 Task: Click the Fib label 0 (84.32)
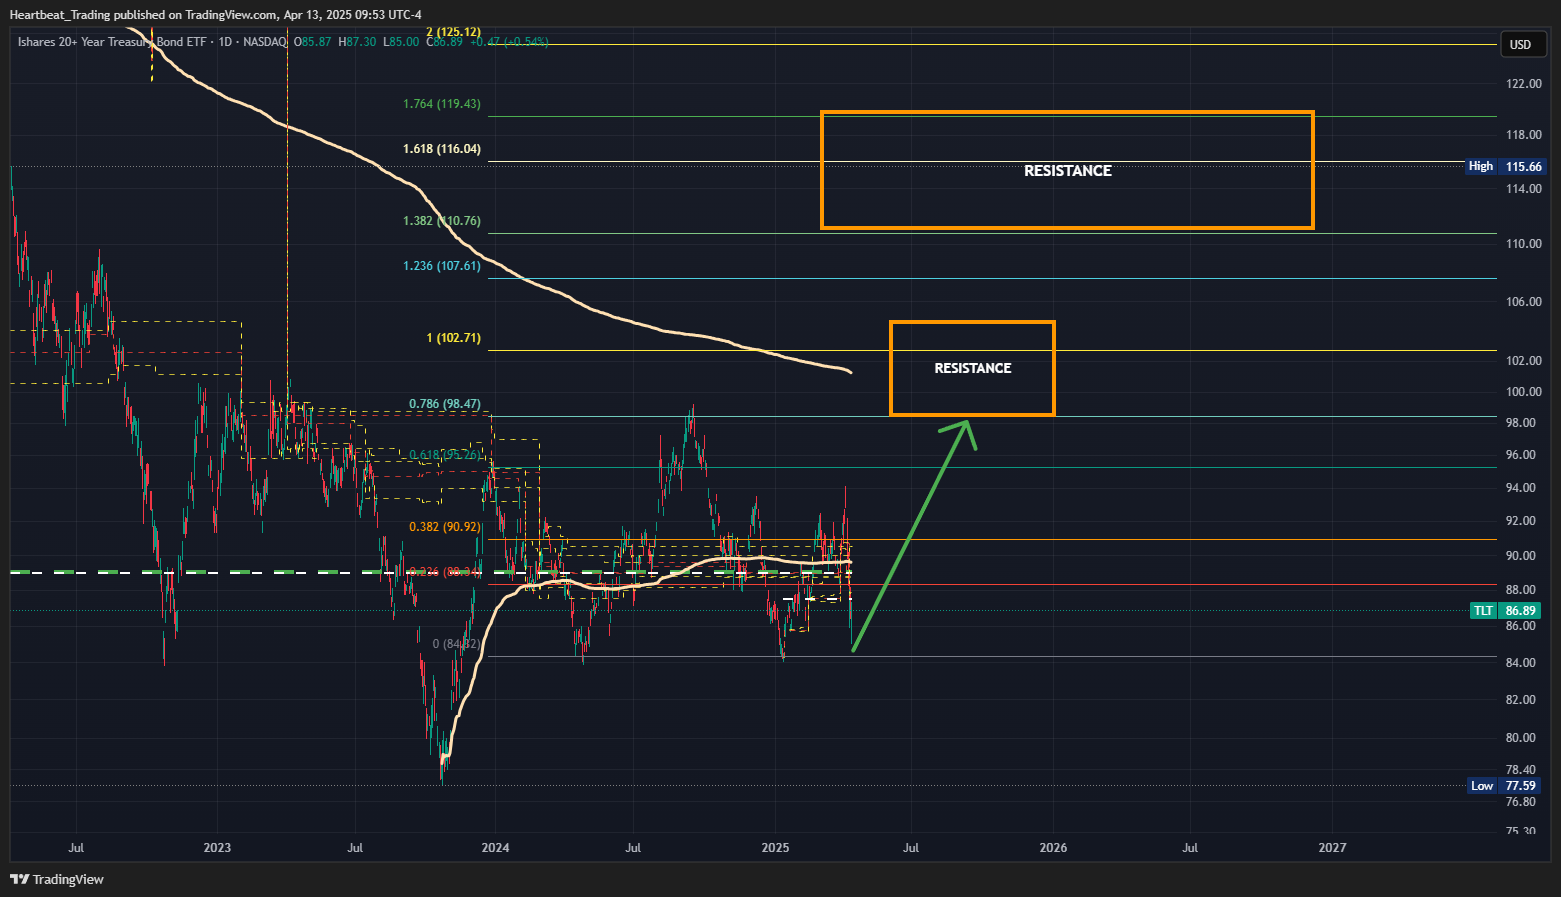tap(456, 644)
